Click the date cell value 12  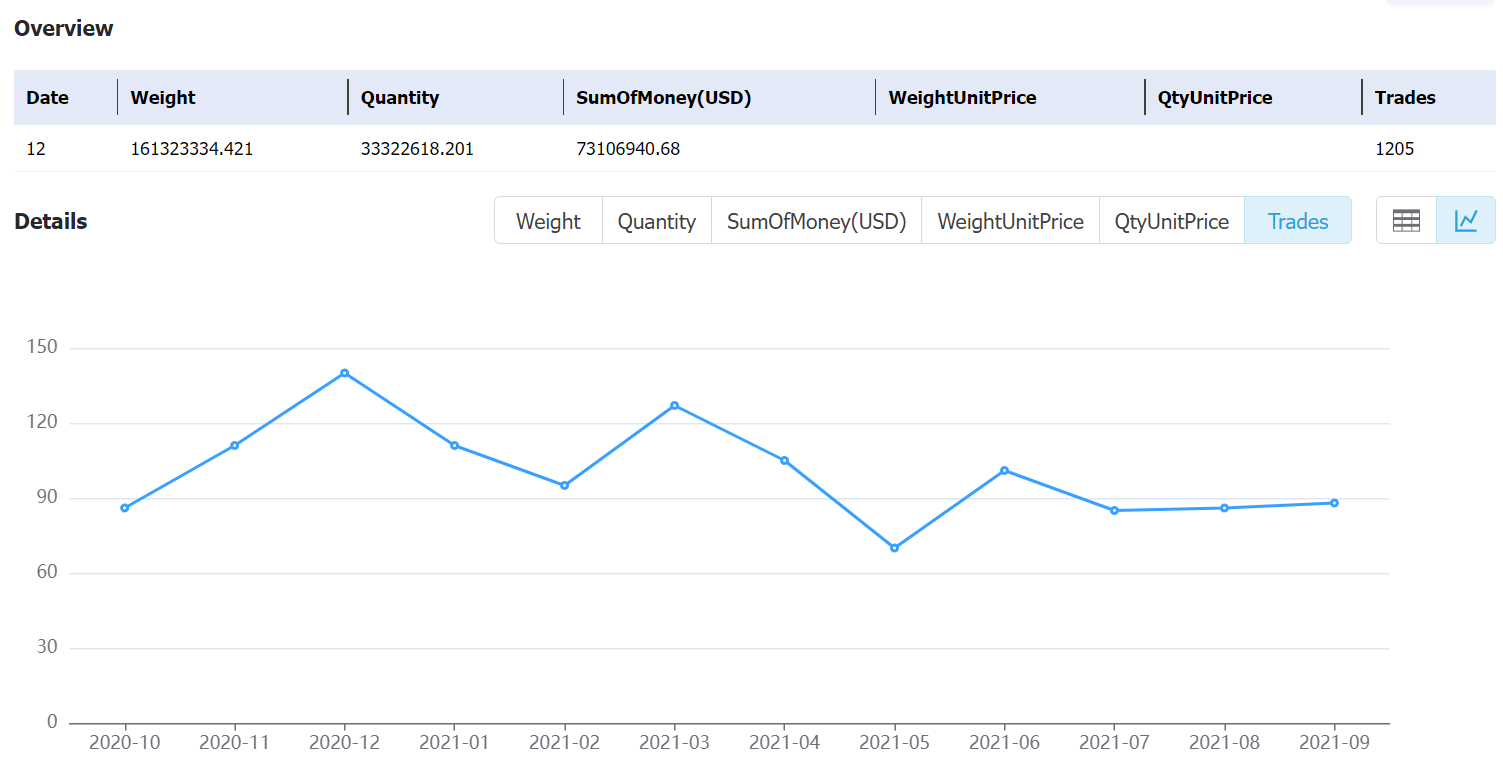(x=36, y=149)
